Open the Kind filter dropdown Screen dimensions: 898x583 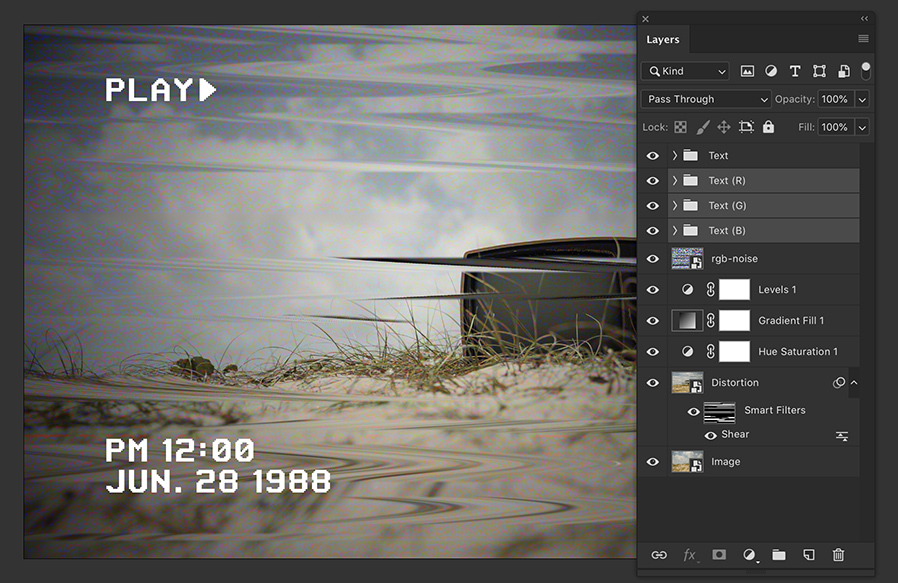(x=685, y=71)
